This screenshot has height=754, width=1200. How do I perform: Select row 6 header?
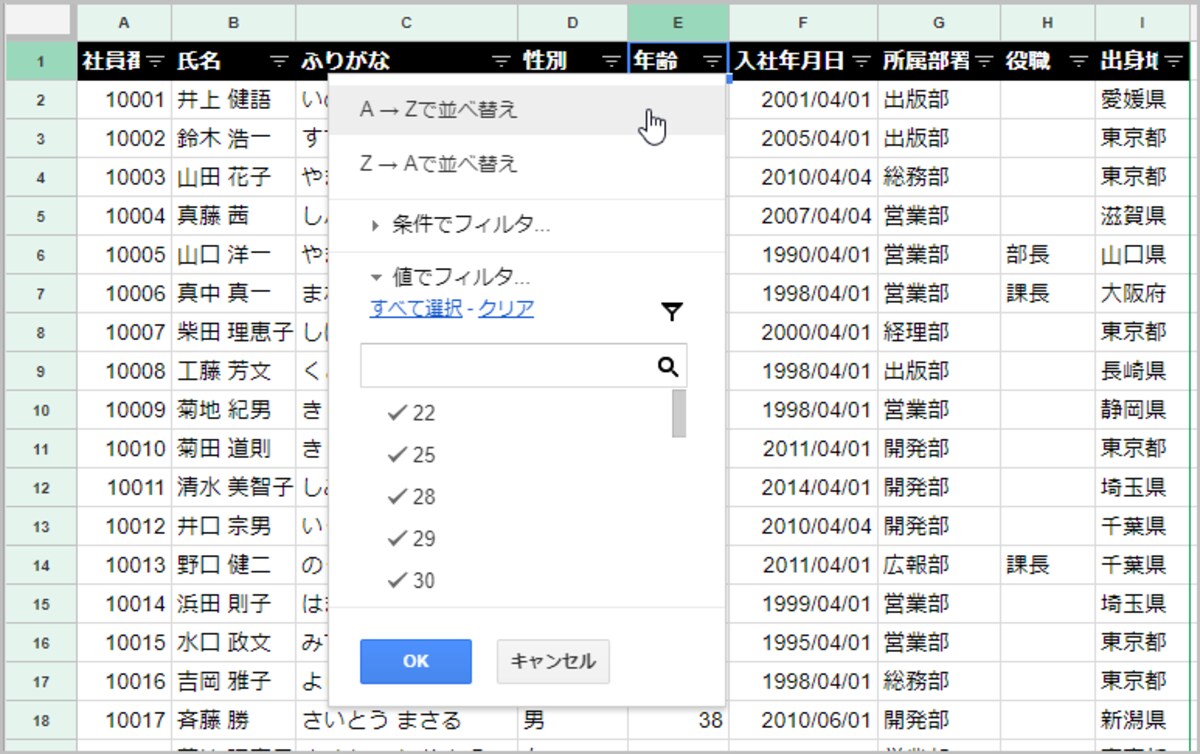tap(41, 255)
